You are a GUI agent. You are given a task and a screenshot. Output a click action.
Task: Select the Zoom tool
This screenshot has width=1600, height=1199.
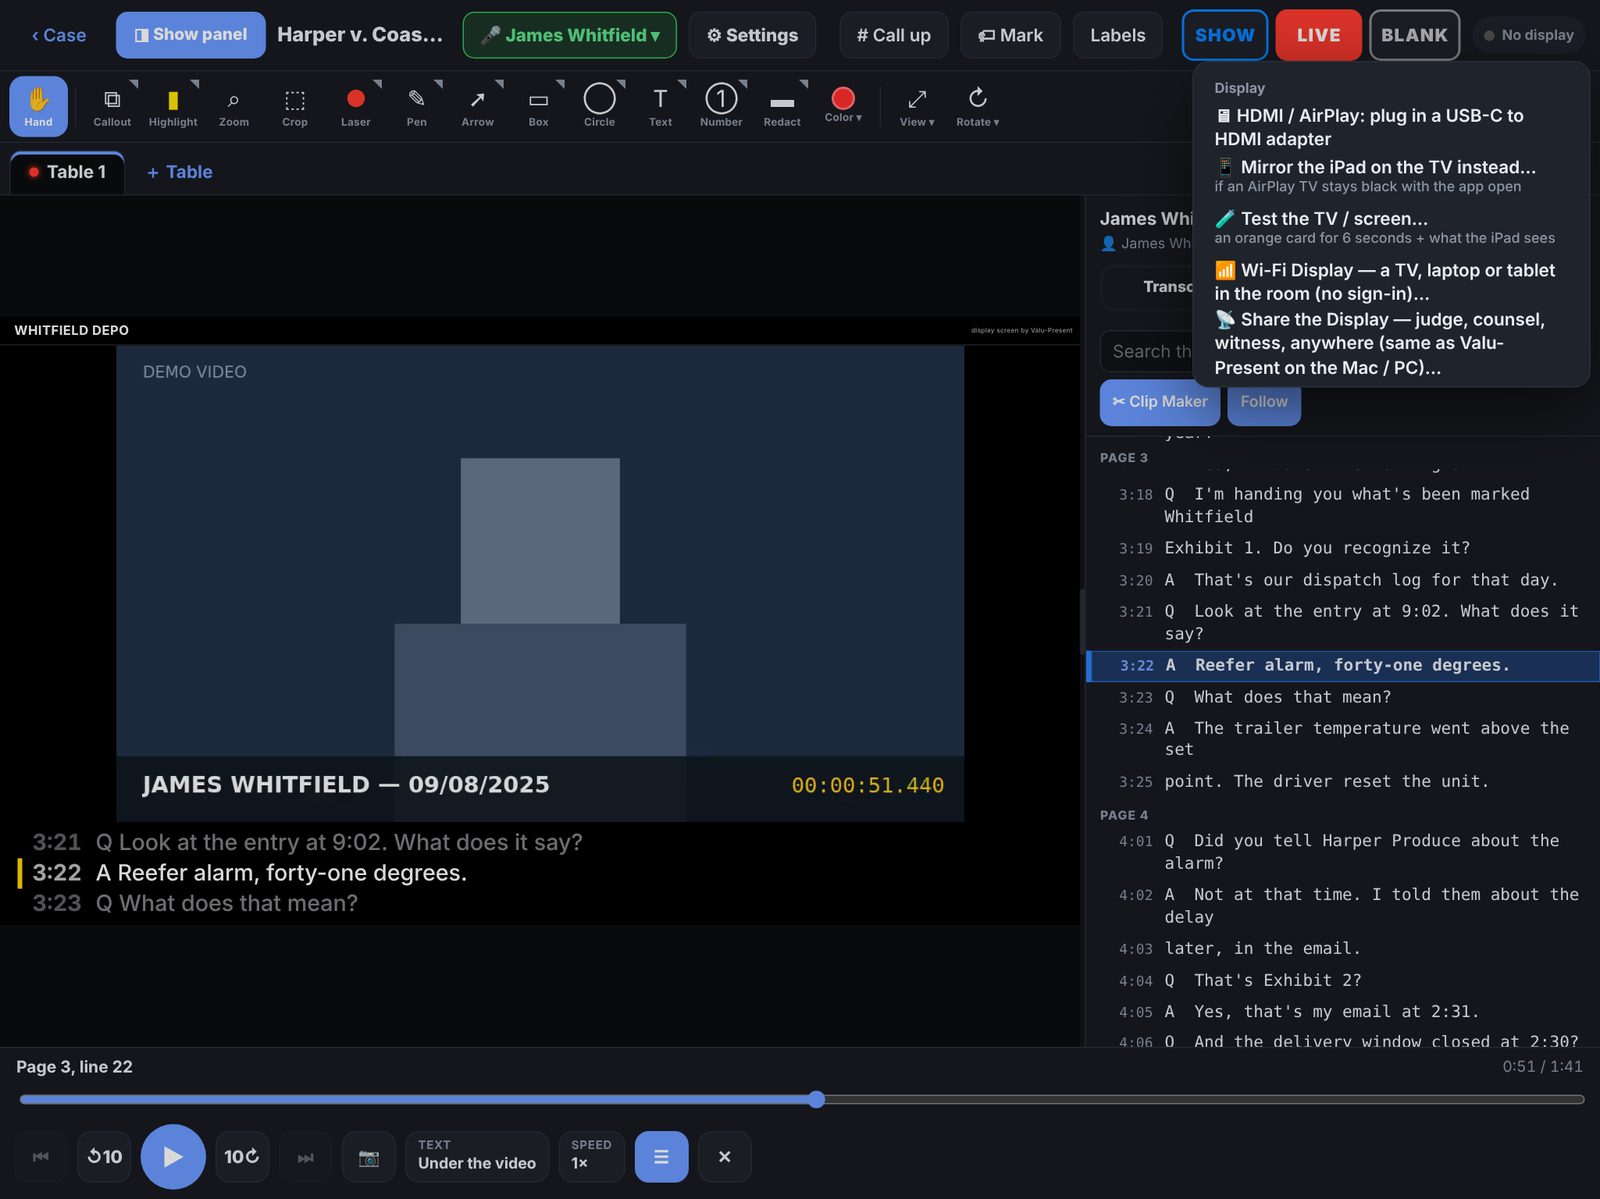(x=234, y=106)
